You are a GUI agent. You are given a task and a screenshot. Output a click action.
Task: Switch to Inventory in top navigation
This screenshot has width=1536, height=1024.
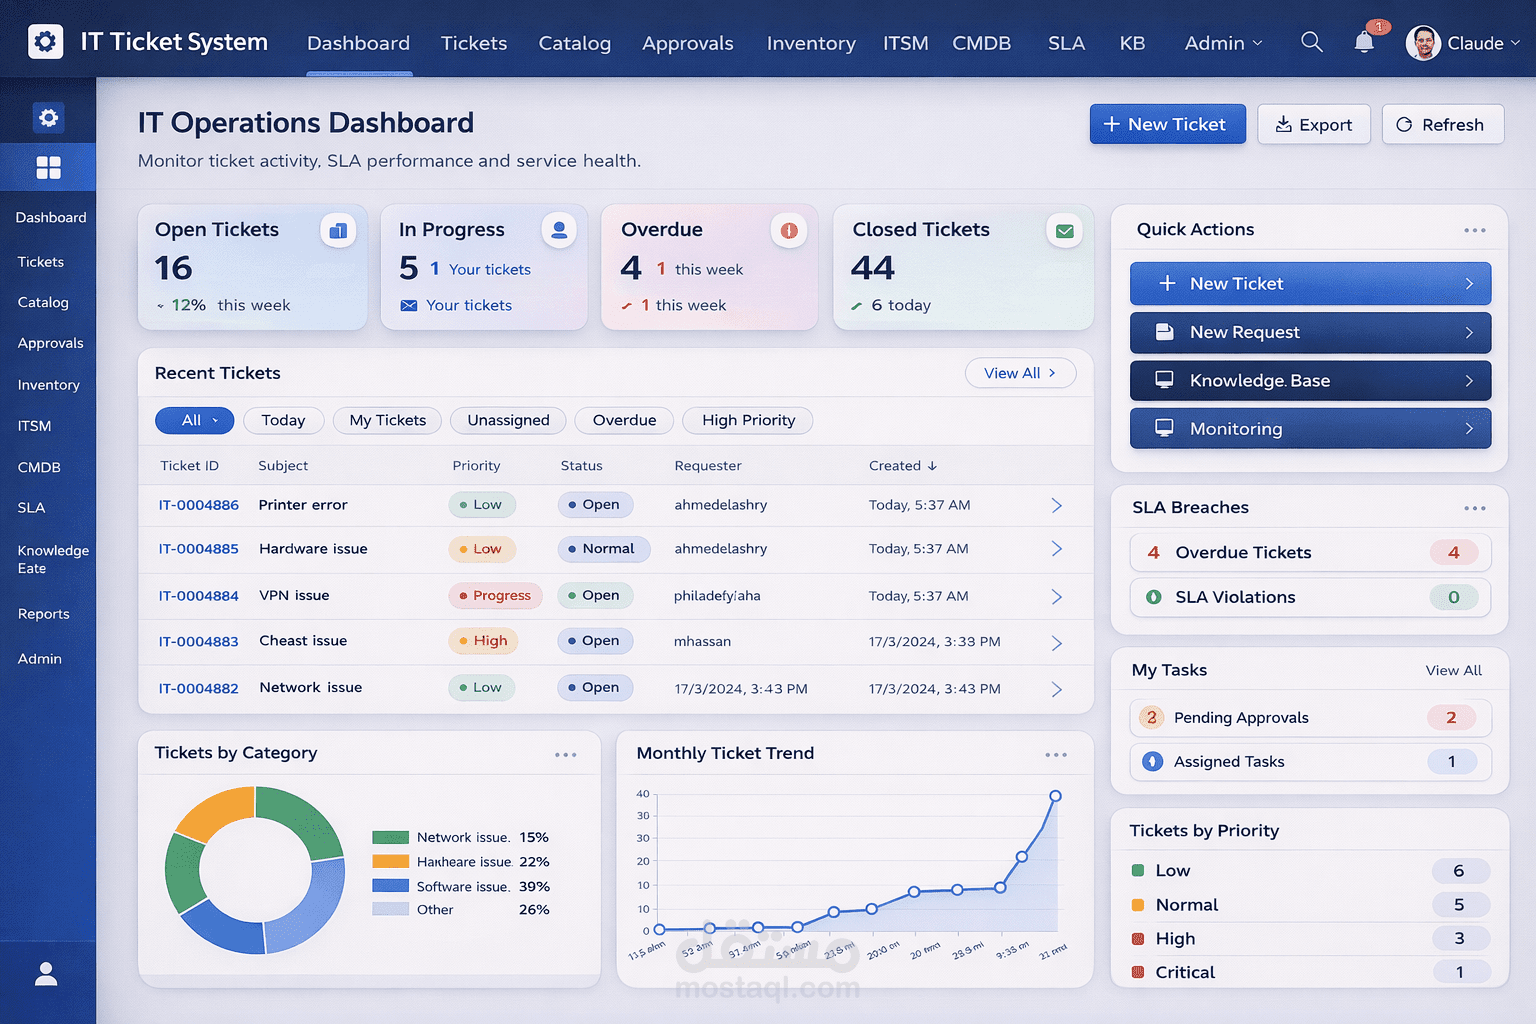point(811,43)
